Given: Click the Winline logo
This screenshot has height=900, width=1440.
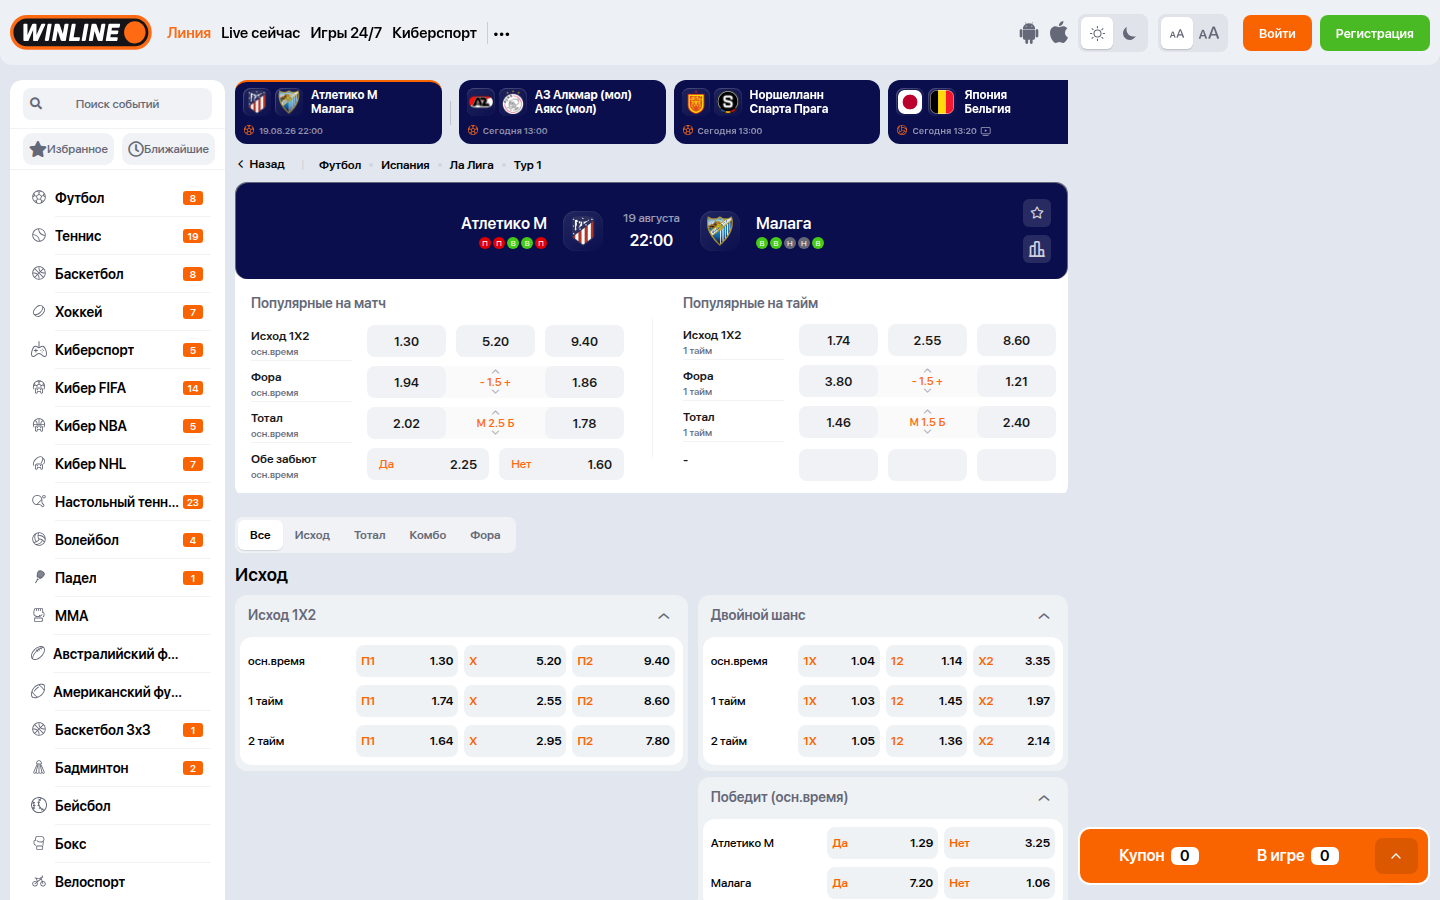Looking at the screenshot, I should pyautogui.click(x=81, y=32).
